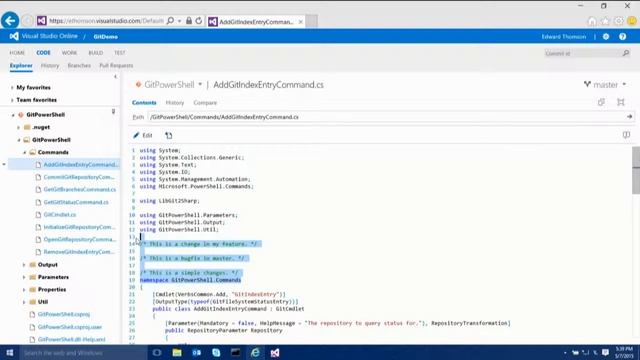Select the file History tab

175,103
